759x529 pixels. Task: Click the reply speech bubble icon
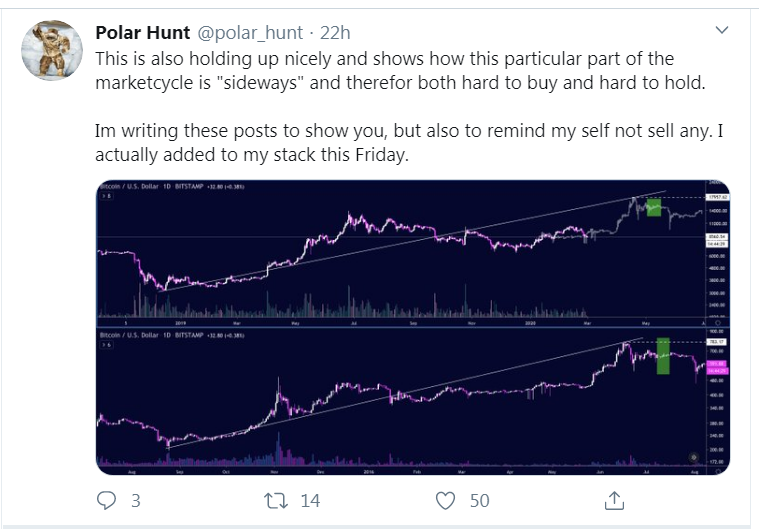(x=107, y=498)
